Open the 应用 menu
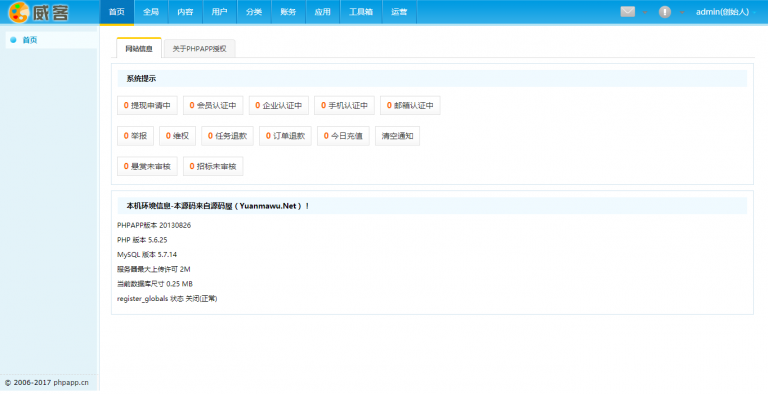This screenshot has width=768, height=394. [322, 12]
